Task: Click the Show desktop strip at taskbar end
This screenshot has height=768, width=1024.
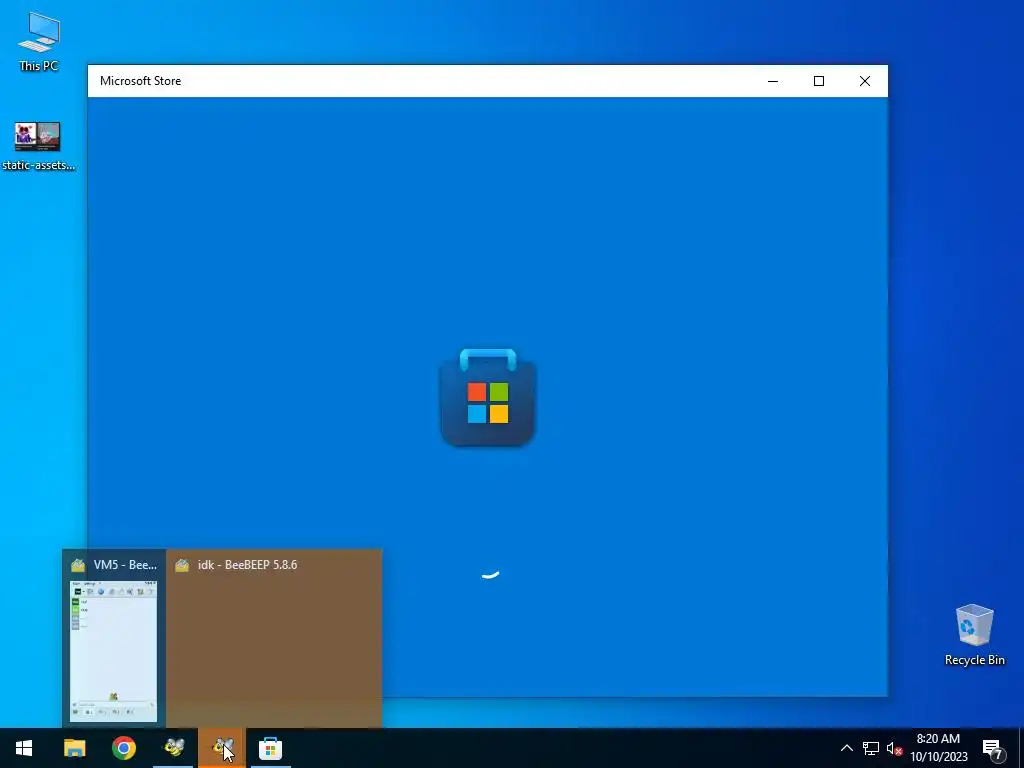Action: click(1021, 748)
